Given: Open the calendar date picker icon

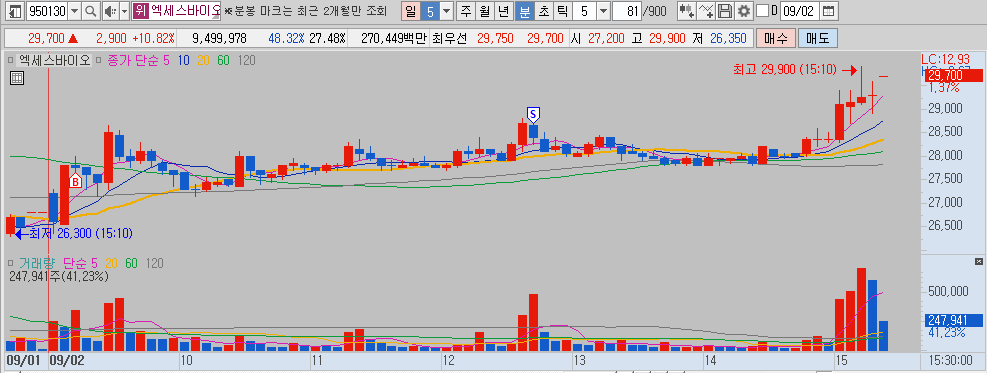Looking at the screenshot, I should tap(829, 11).
